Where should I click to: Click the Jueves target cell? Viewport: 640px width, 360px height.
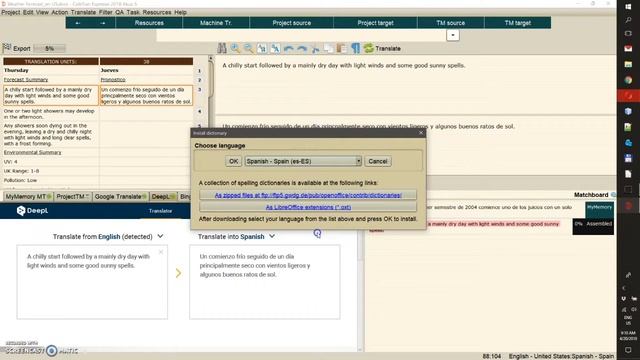click(146, 70)
